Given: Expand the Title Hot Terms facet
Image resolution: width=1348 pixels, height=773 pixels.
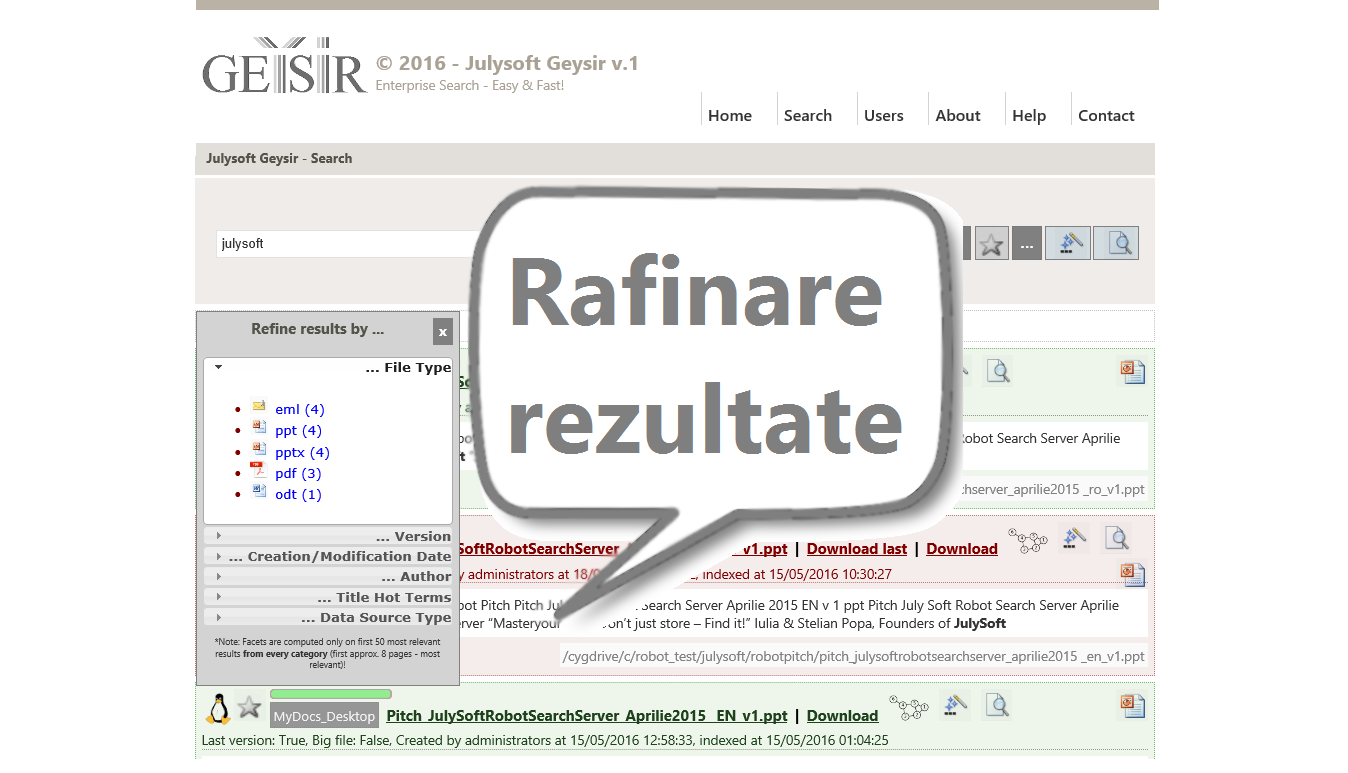Looking at the screenshot, I should pos(328,597).
